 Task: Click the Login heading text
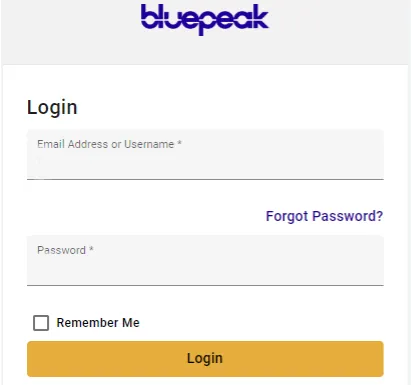click(x=52, y=108)
